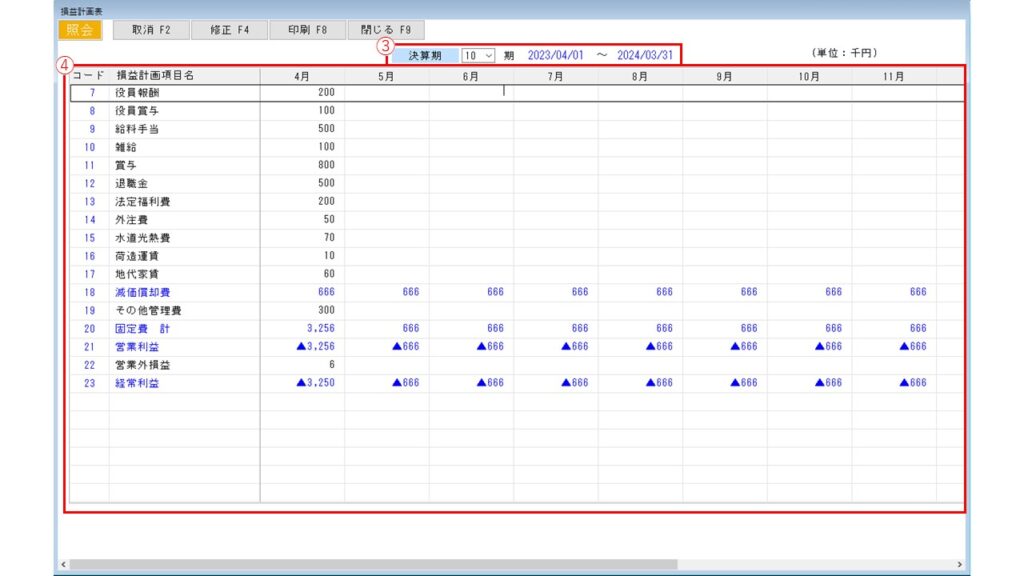Select the 7月 column header
The image size is (1024, 576).
tap(555, 76)
